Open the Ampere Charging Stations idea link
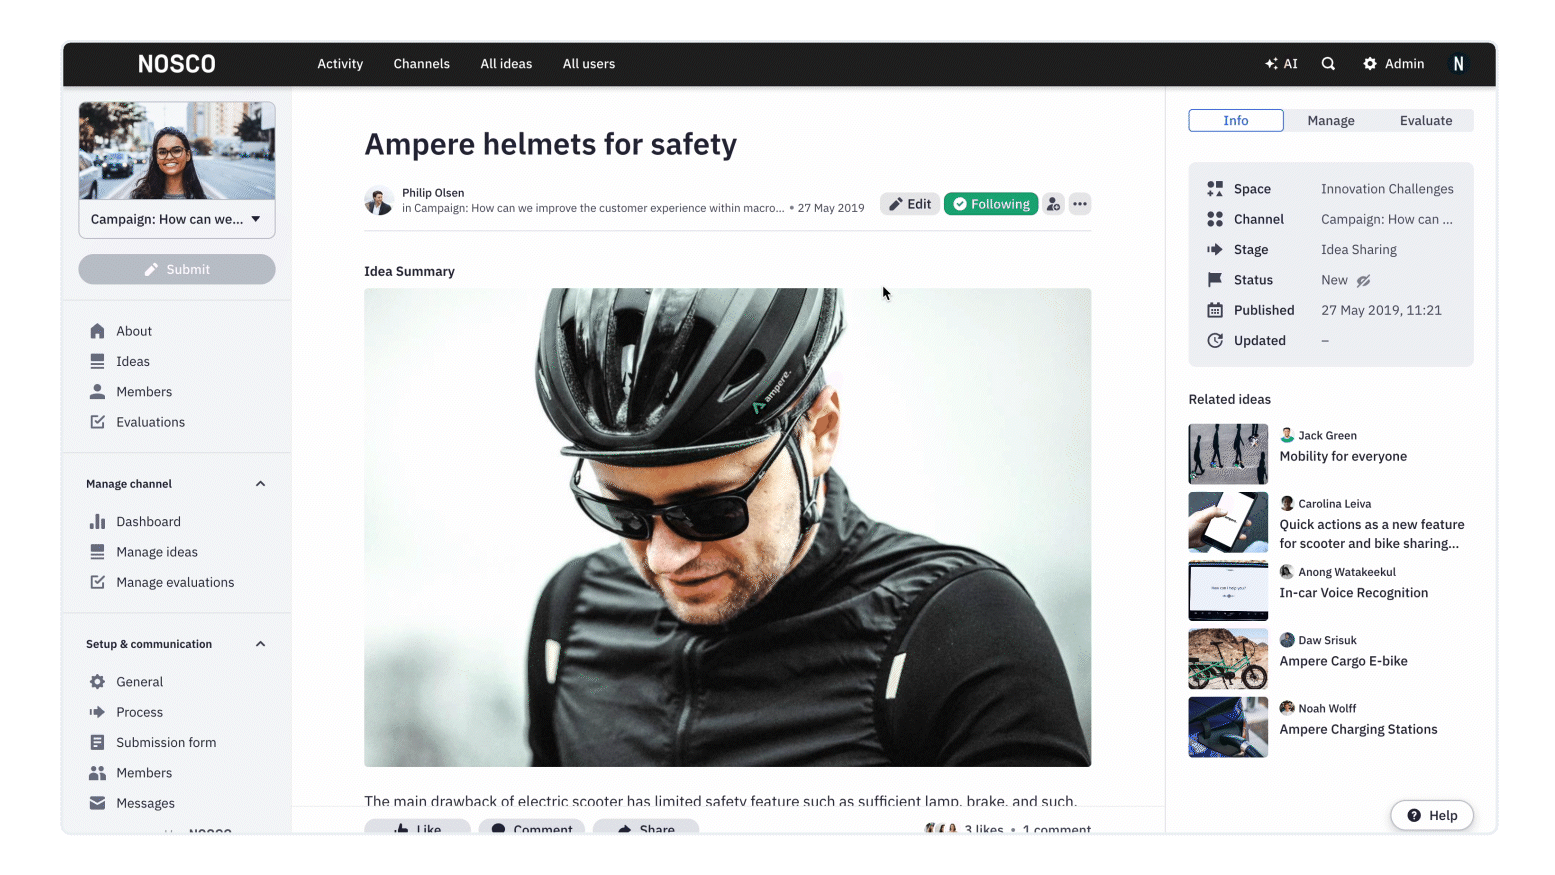Image resolution: width=1555 pixels, height=875 pixels. [1358, 730]
